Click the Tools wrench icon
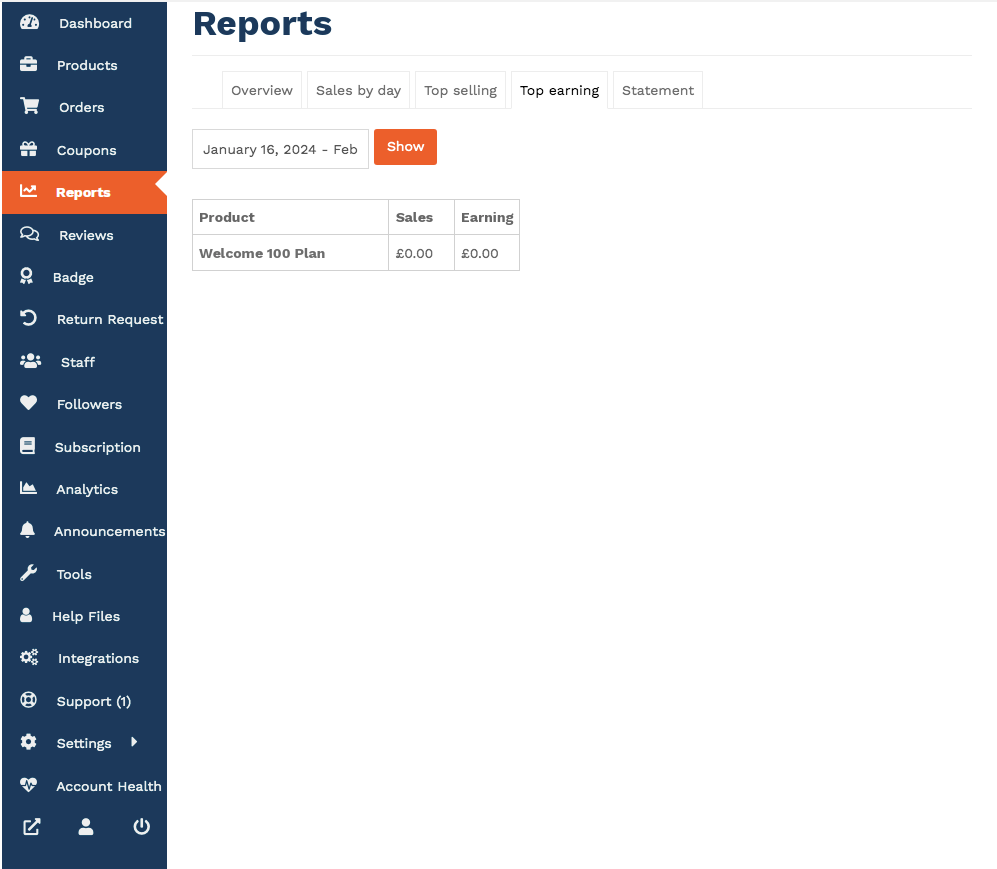 tap(29, 574)
